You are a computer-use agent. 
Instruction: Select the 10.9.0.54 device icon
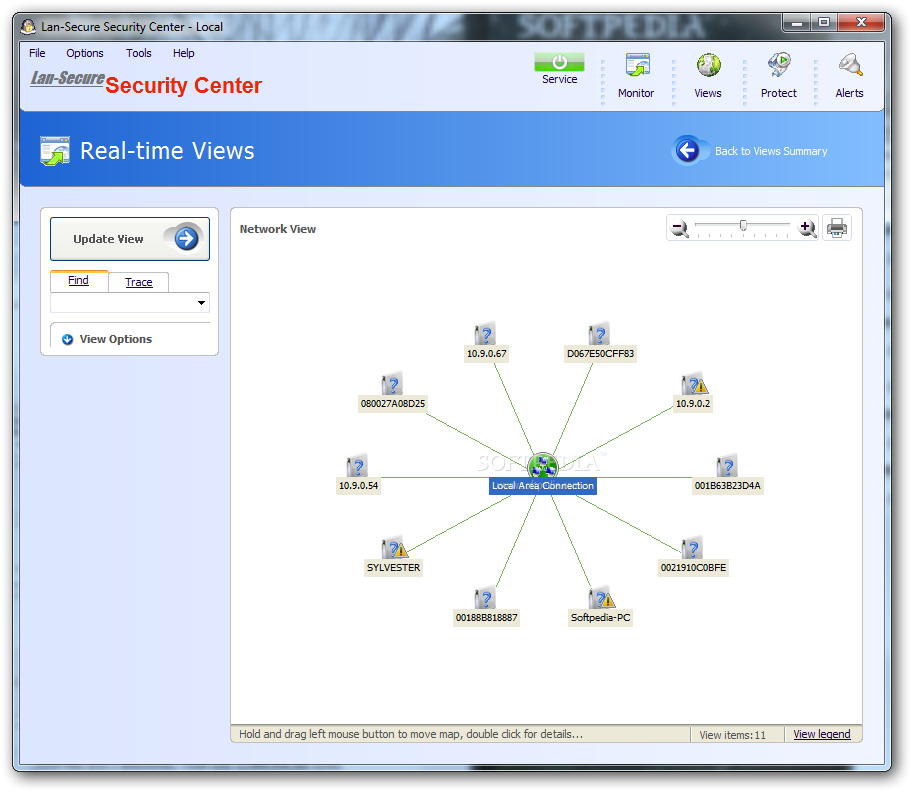pos(357,466)
